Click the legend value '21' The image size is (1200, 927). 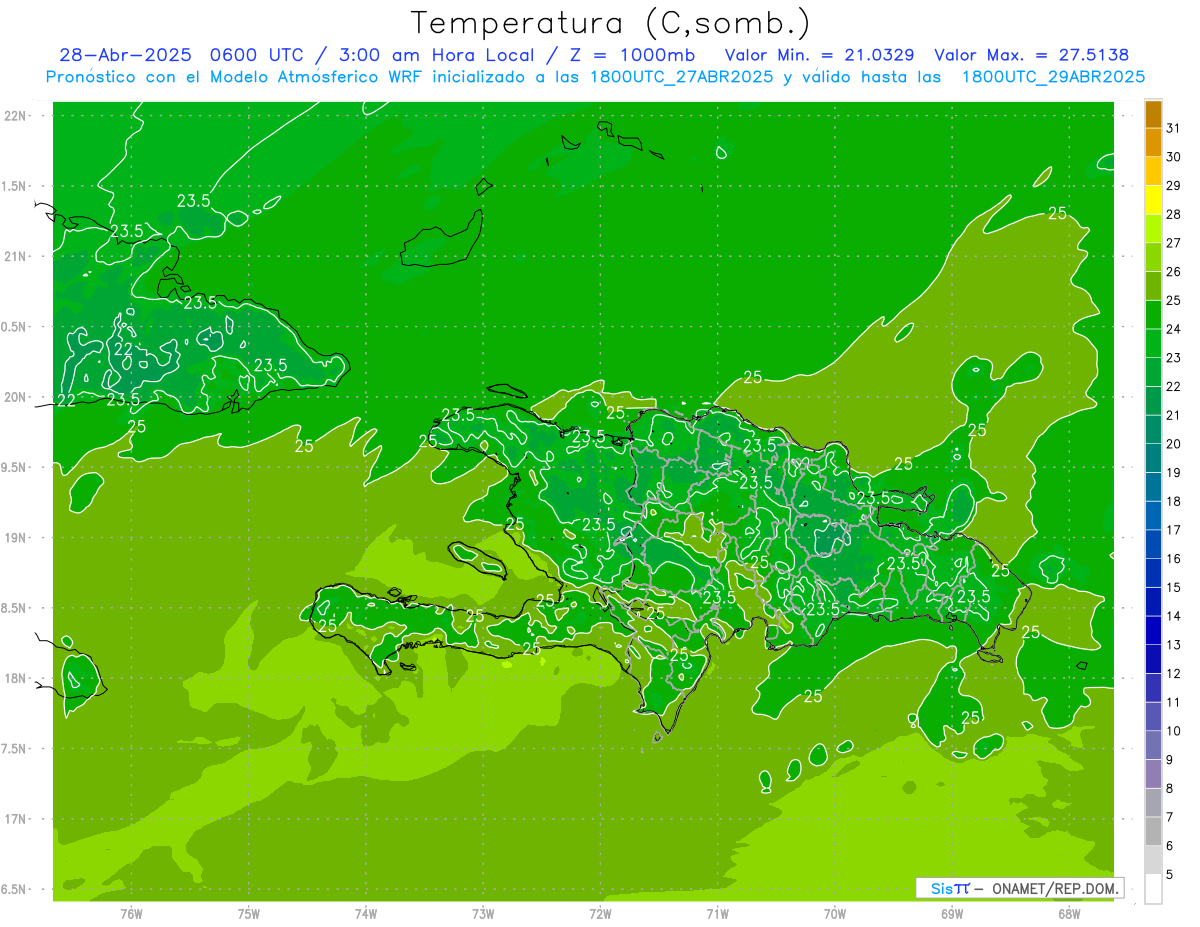point(1173,415)
